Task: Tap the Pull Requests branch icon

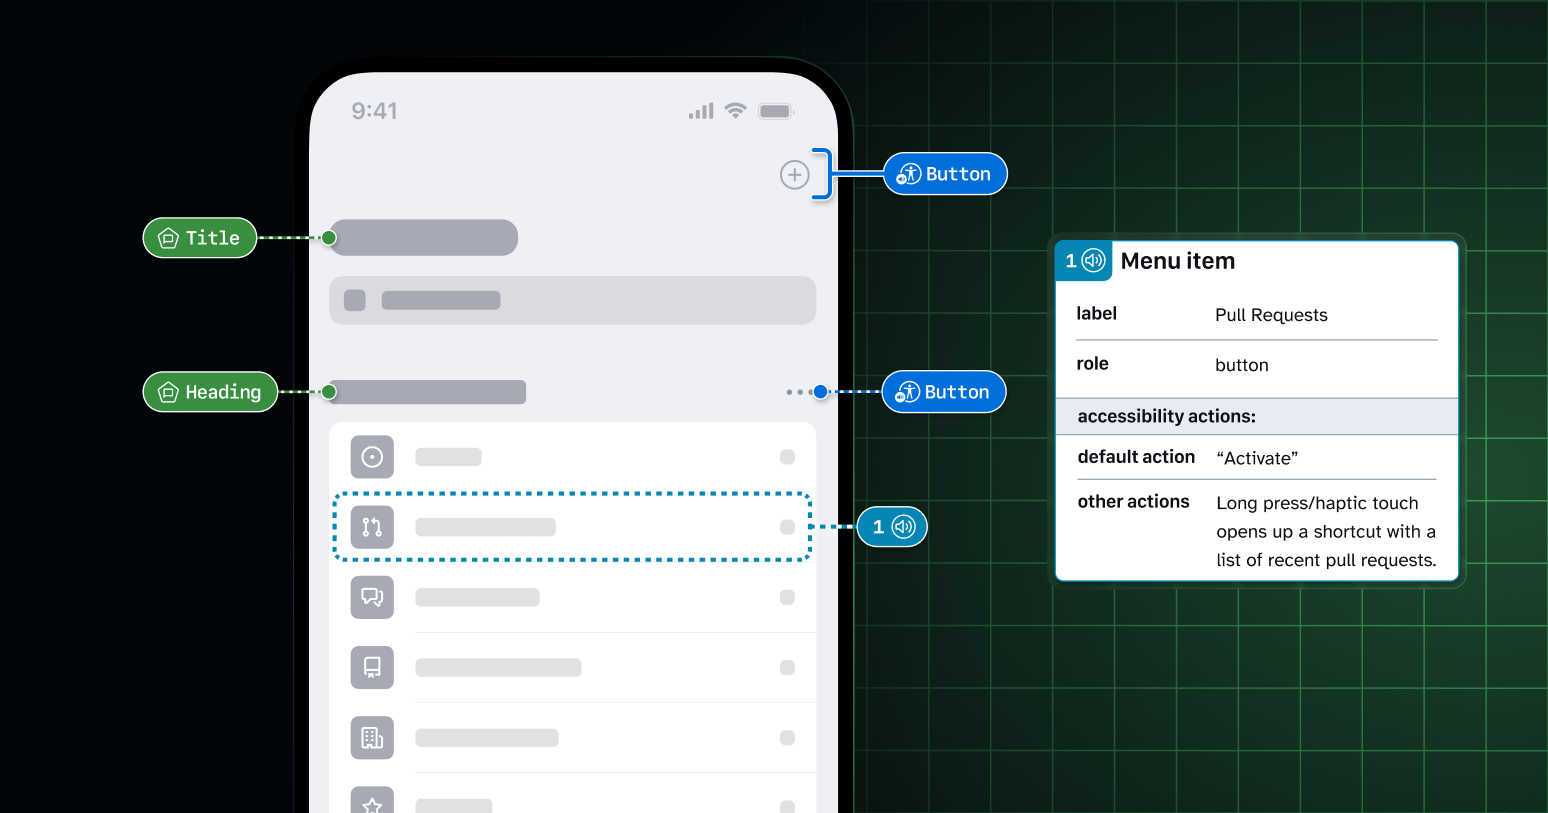Action: tap(372, 527)
